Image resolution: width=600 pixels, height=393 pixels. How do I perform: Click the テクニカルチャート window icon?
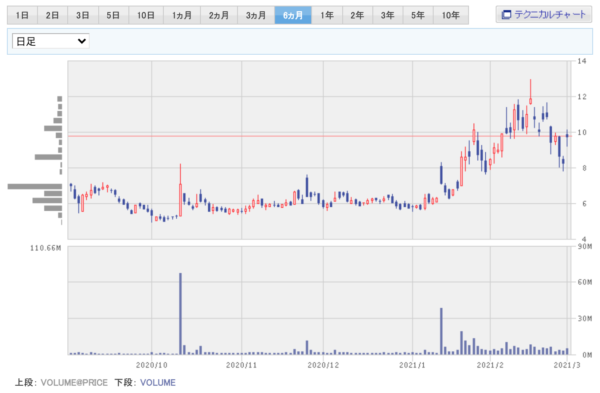(x=506, y=15)
